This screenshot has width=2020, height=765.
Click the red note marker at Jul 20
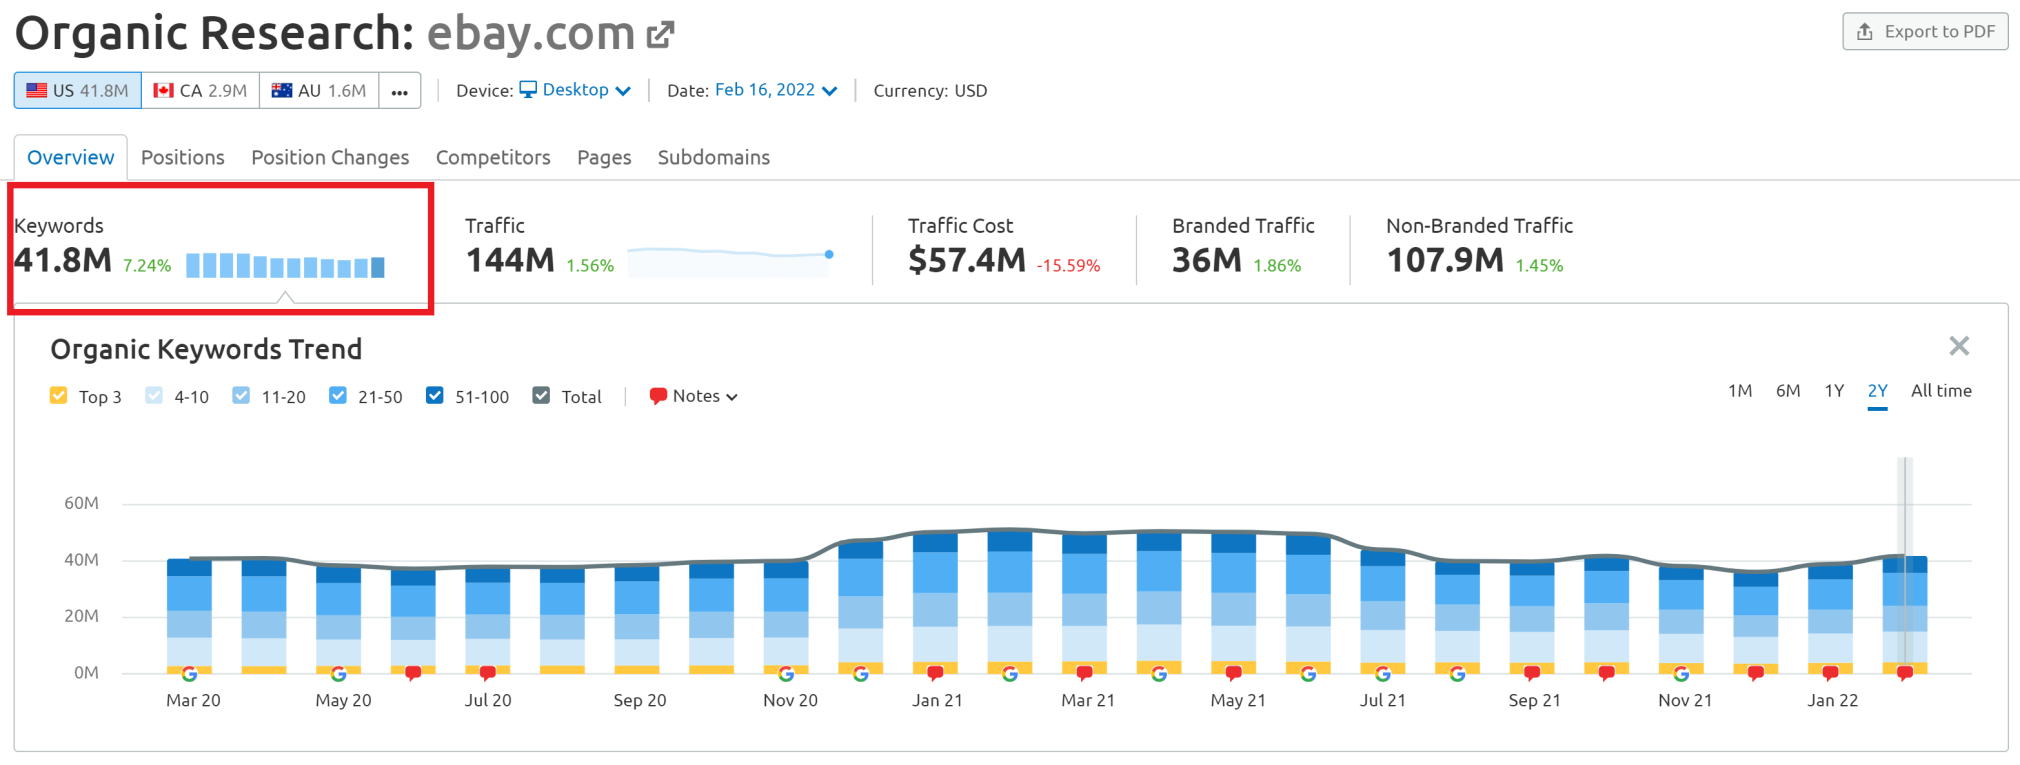click(488, 673)
